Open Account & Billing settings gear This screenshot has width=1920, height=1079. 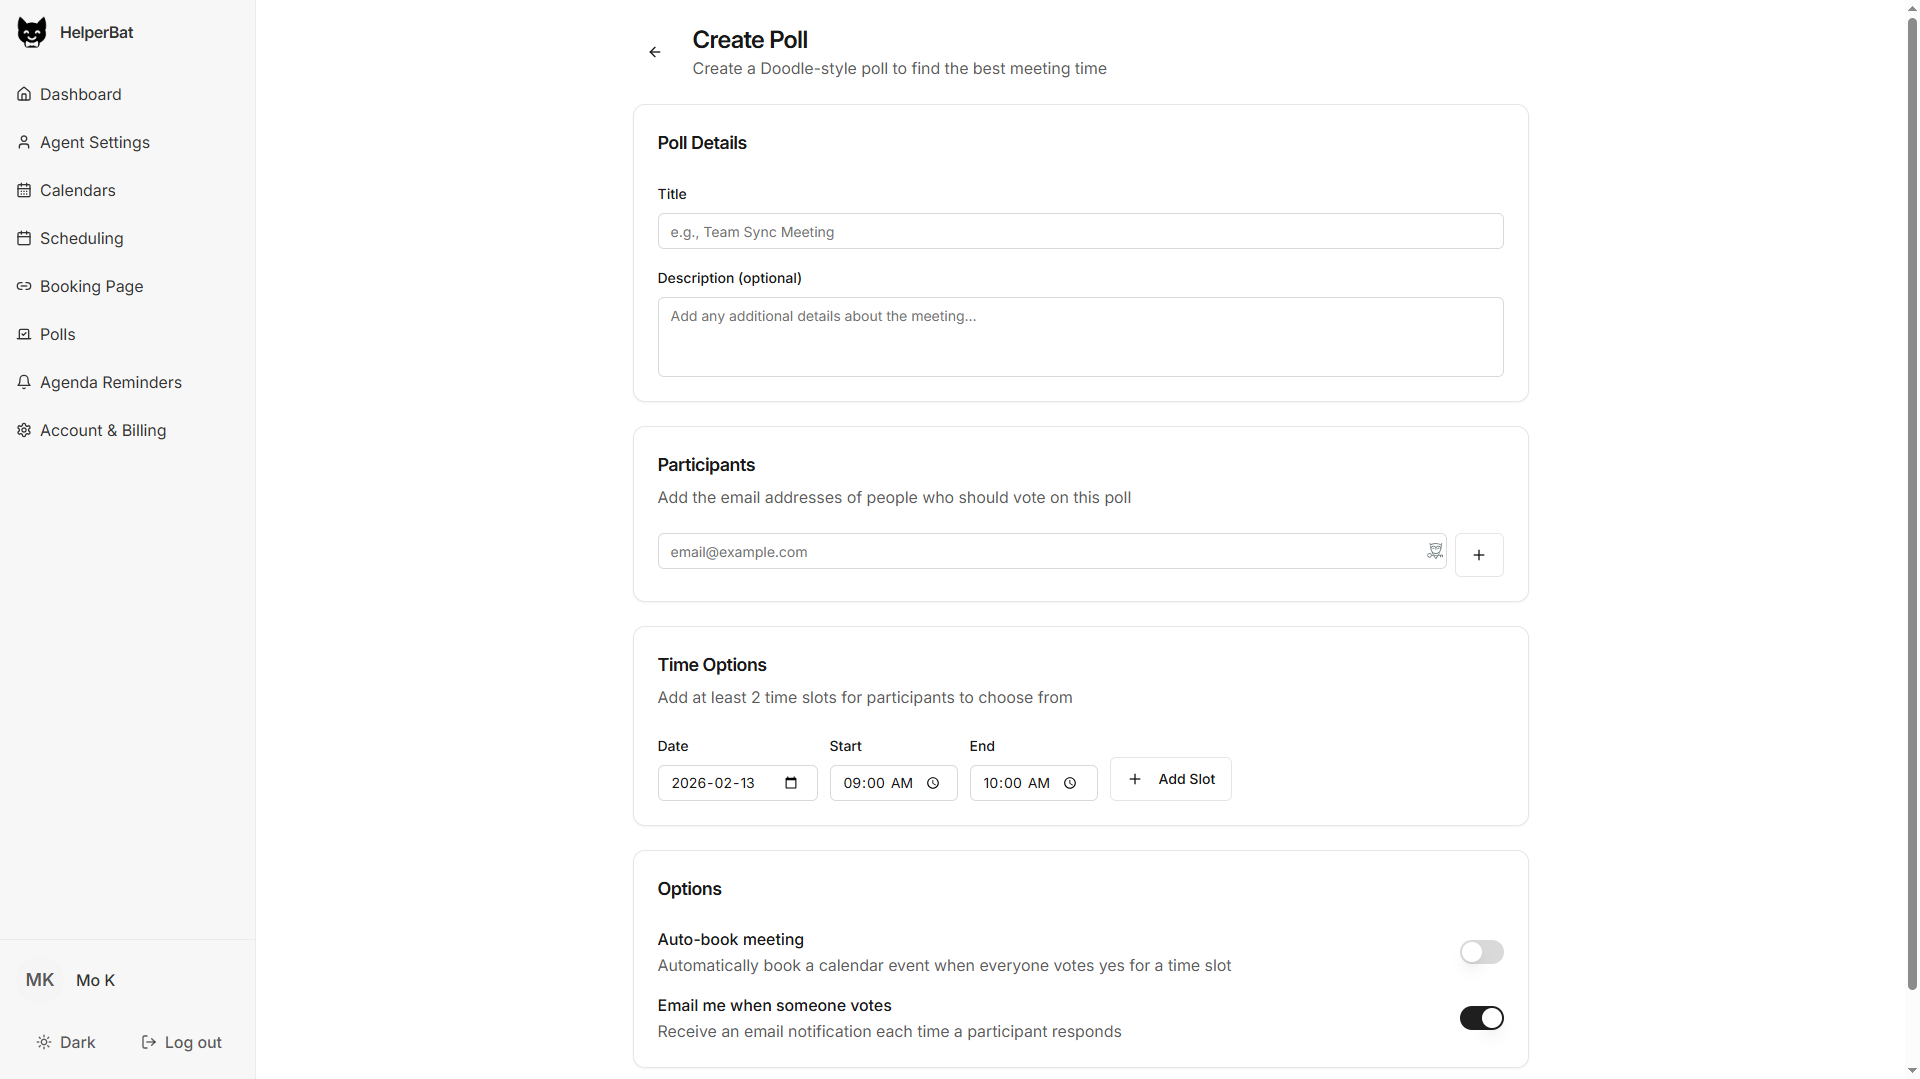pyautogui.click(x=24, y=430)
